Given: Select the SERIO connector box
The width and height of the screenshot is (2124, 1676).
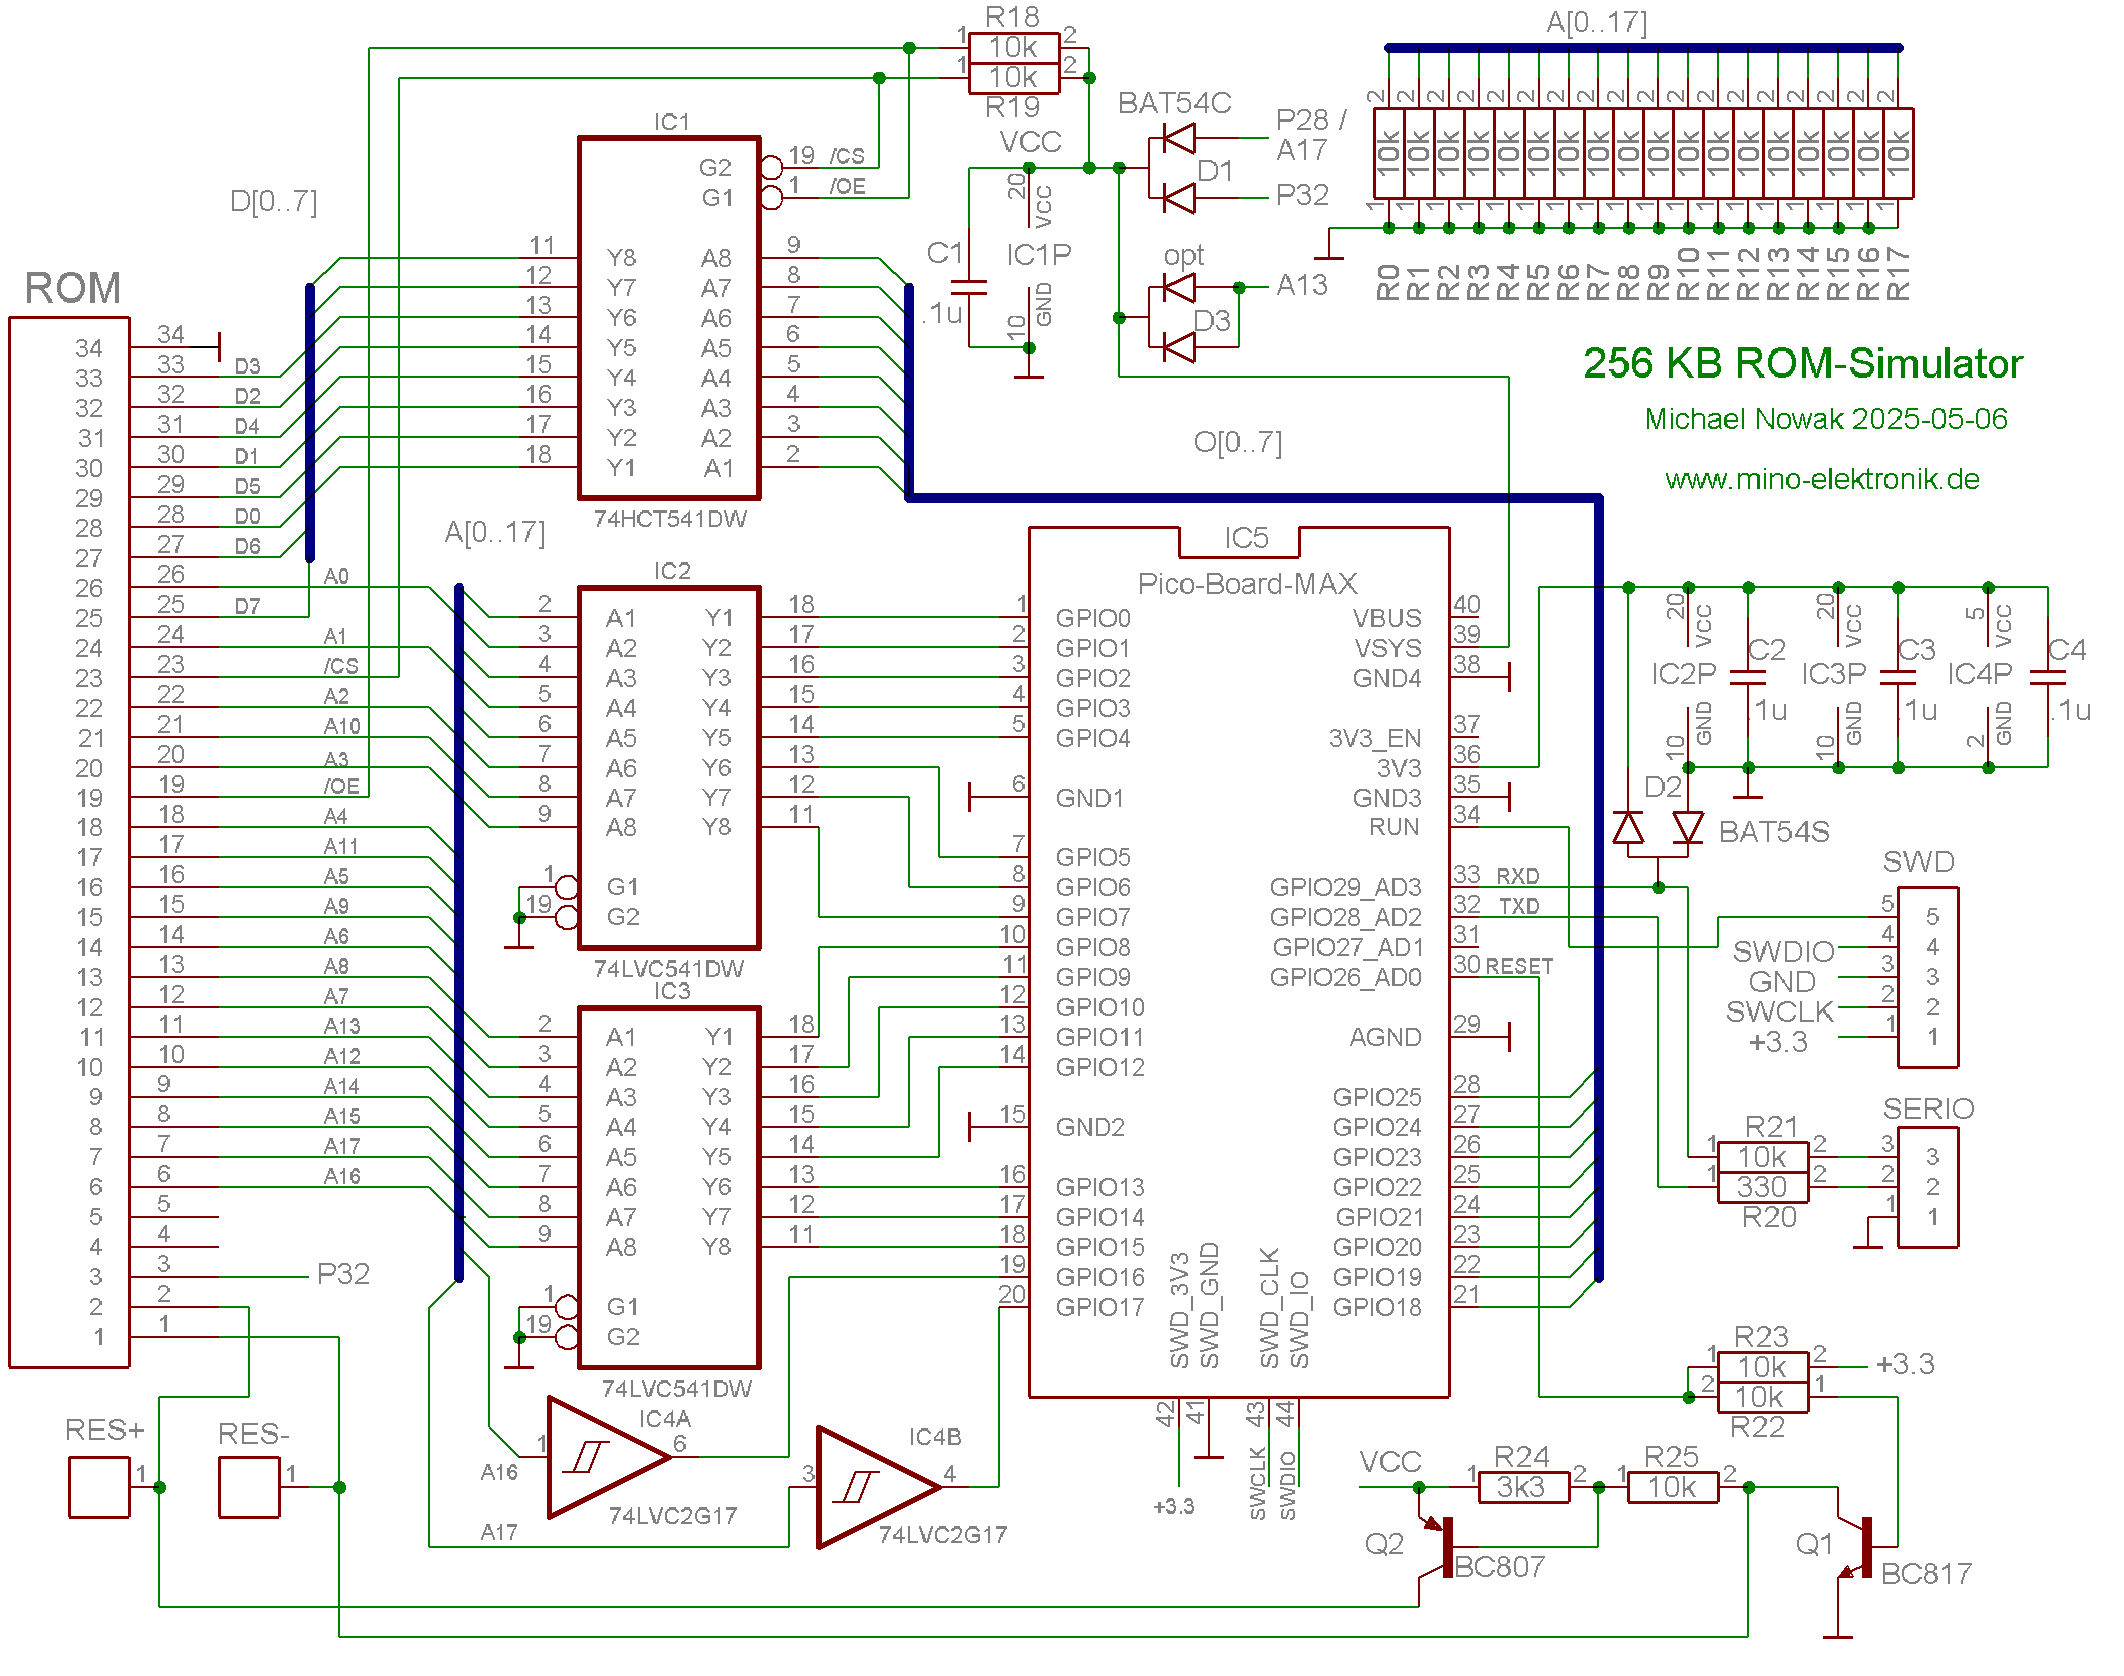Looking at the screenshot, I should [x=1928, y=1187].
